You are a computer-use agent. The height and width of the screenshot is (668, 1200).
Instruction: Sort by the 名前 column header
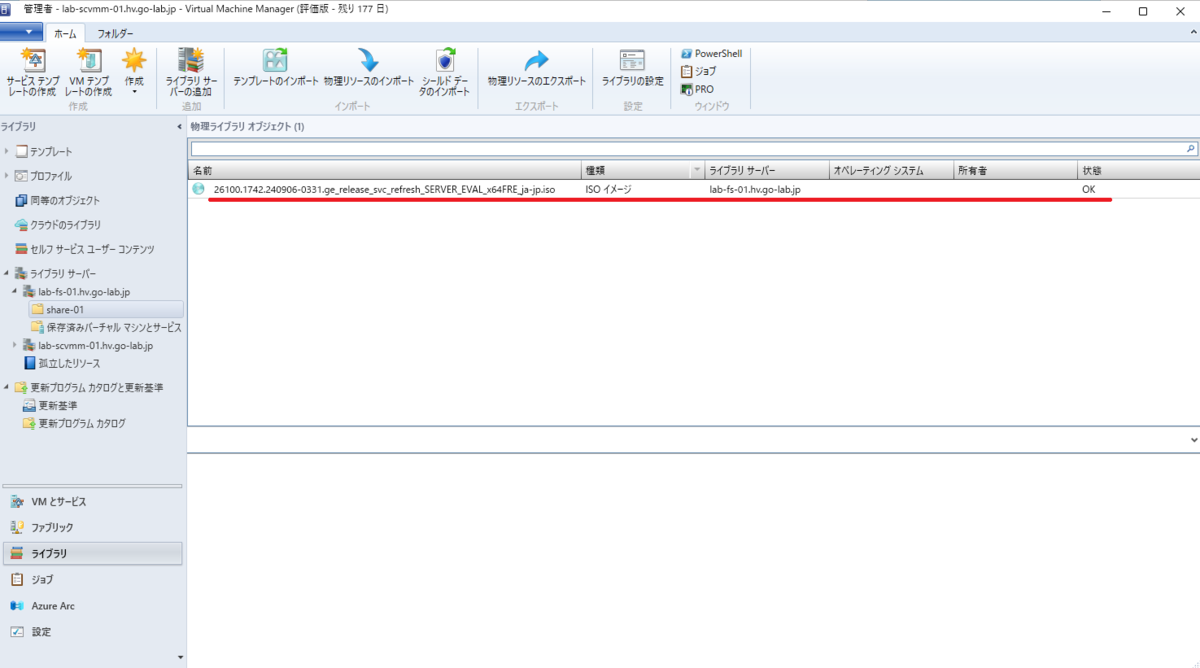tap(384, 171)
